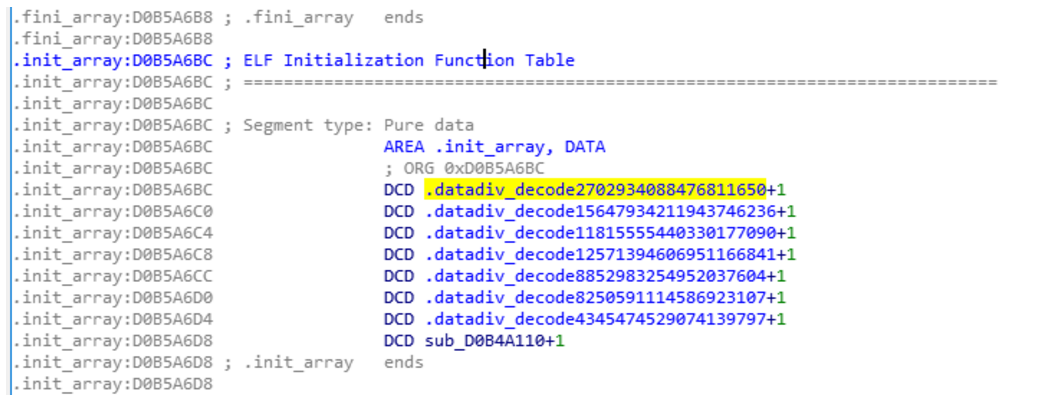Open .datadiv_decode11815555440330177090 symbol
This screenshot has height=395, width=1044.
(x=600, y=233)
